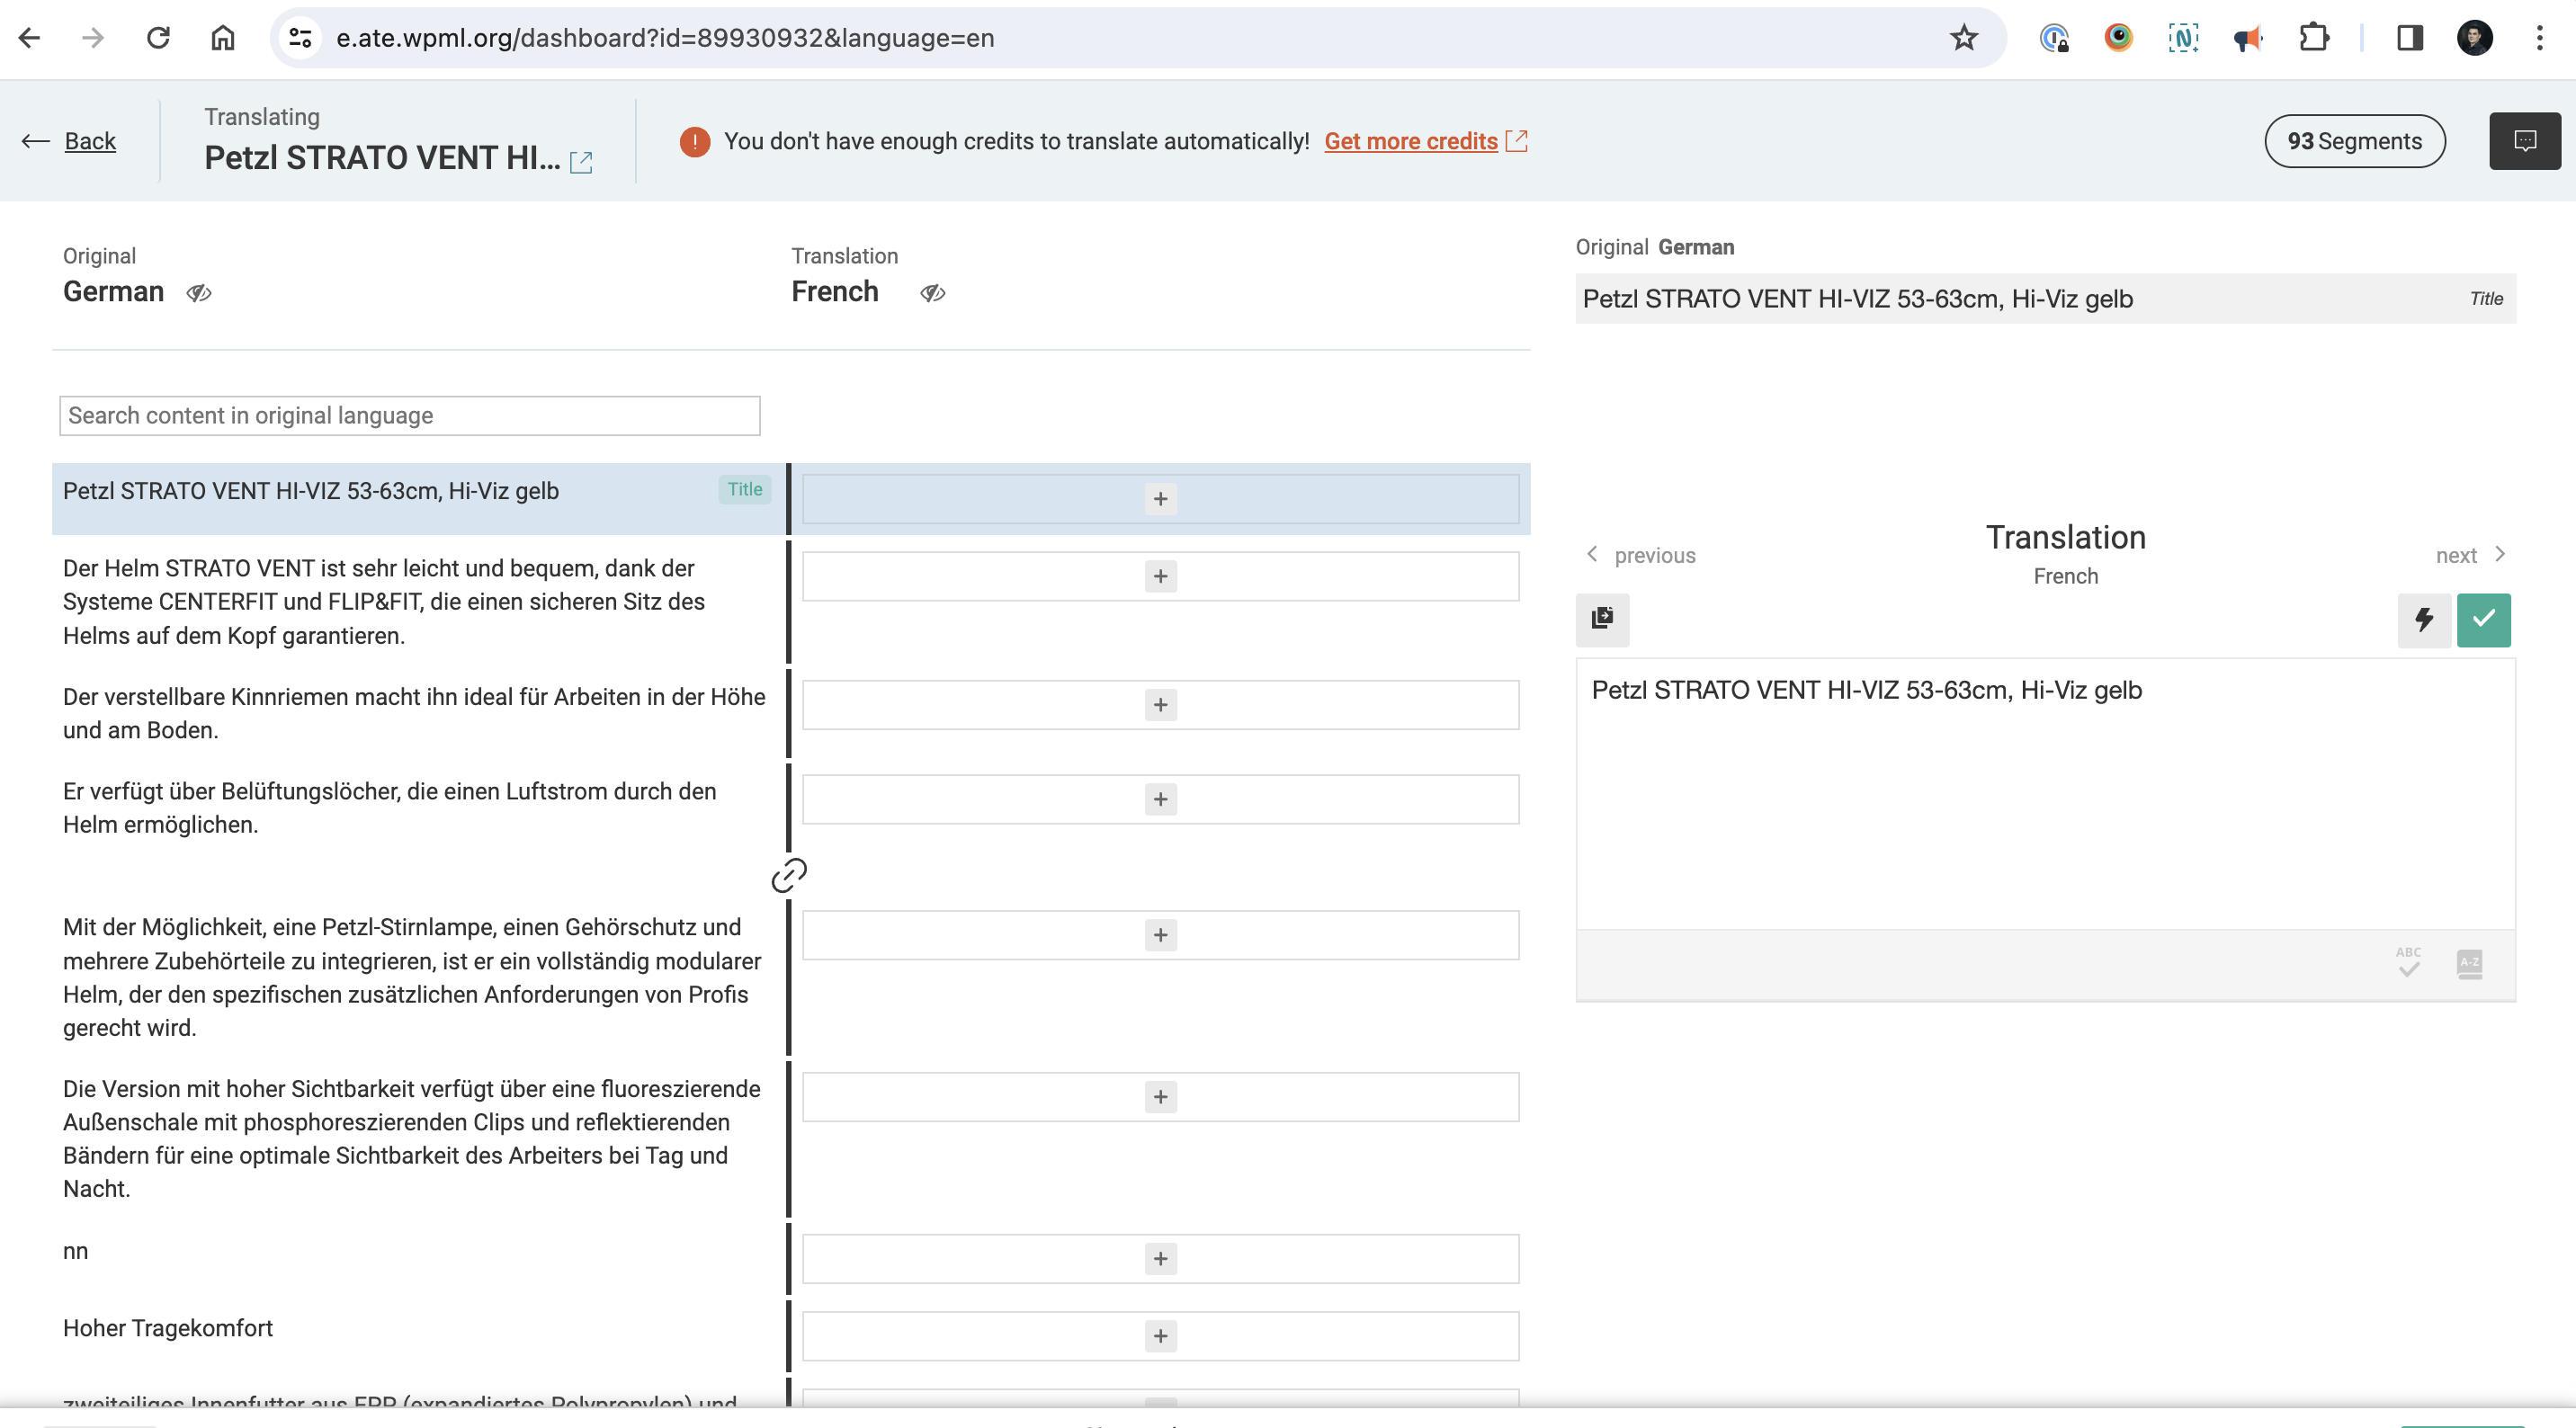Add translation for 'Mit der Möglichkeit' segment

tap(1160, 935)
